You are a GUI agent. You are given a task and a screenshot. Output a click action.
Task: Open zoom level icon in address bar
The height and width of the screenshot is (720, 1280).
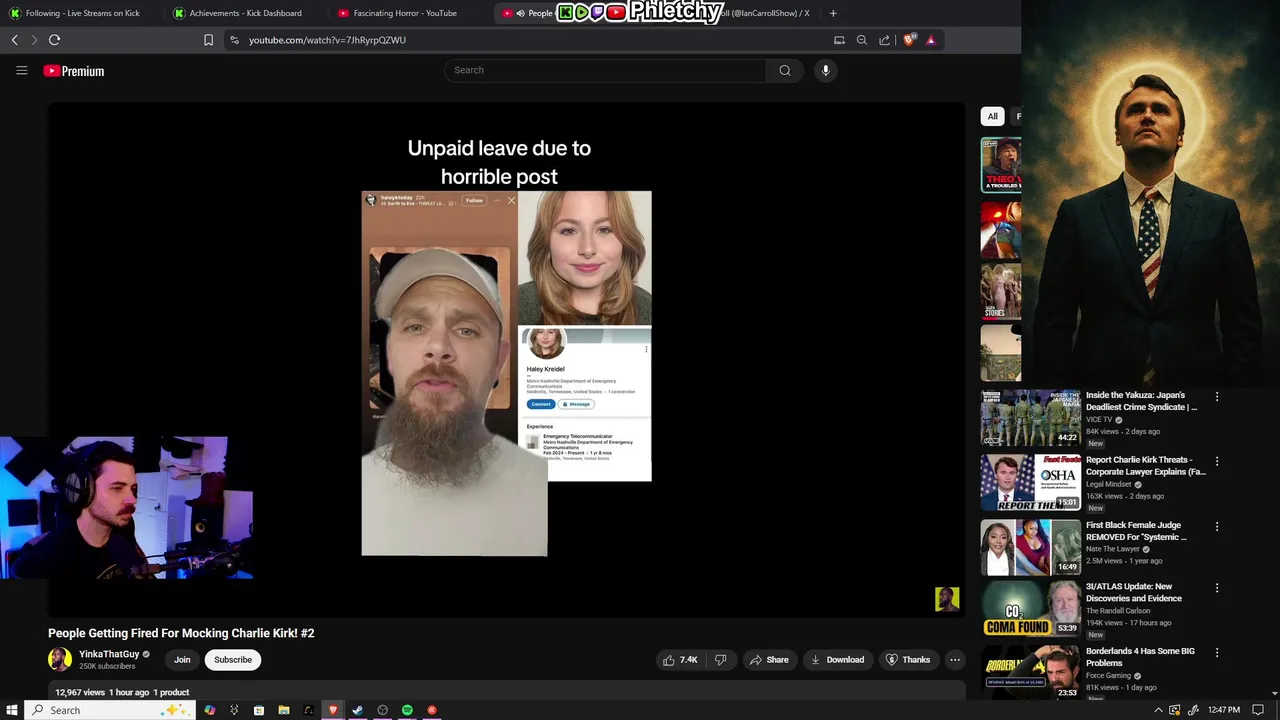coord(862,40)
